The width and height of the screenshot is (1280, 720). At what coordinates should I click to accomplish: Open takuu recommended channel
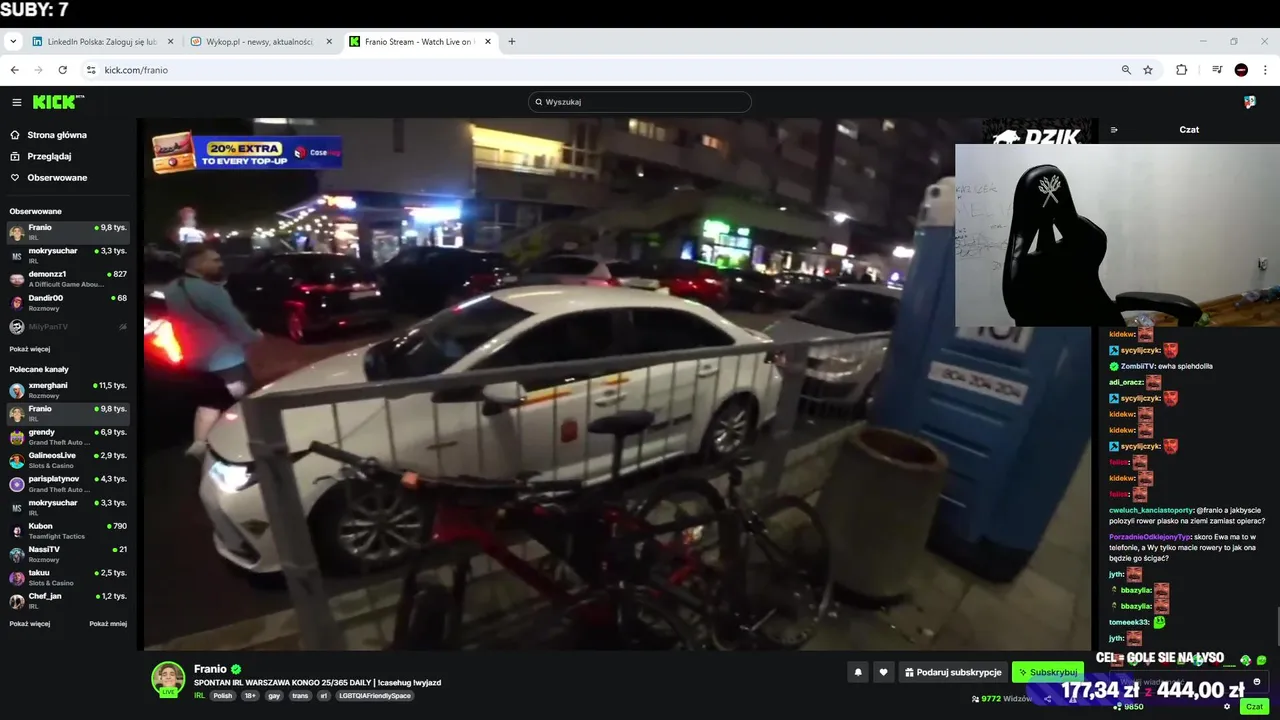click(x=68, y=577)
